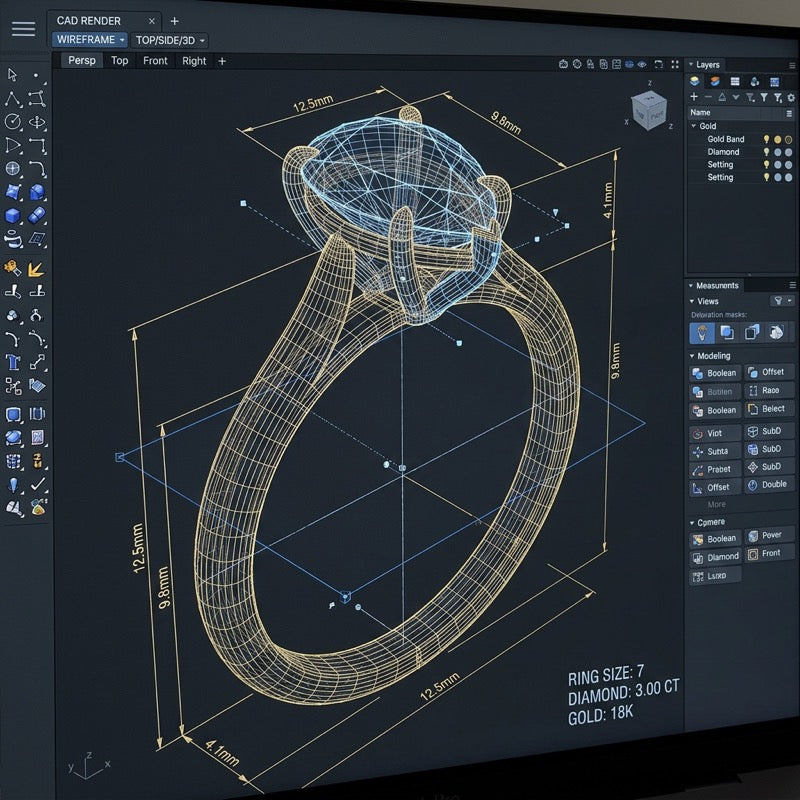Open the hamburger menu
The width and height of the screenshot is (800, 800).
[23, 29]
